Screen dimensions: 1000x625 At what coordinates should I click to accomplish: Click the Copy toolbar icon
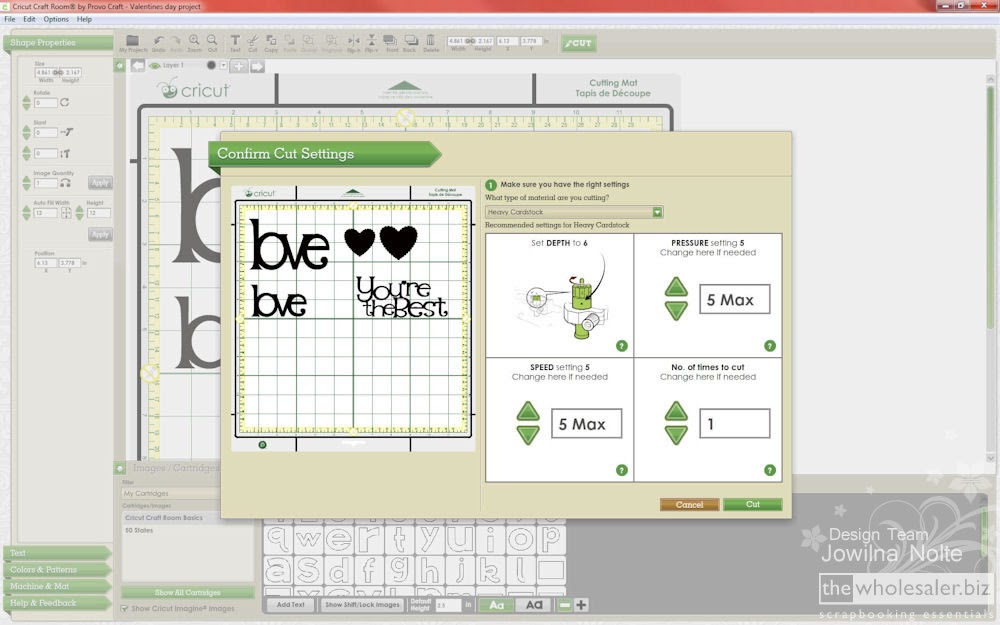[x=271, y=41]
